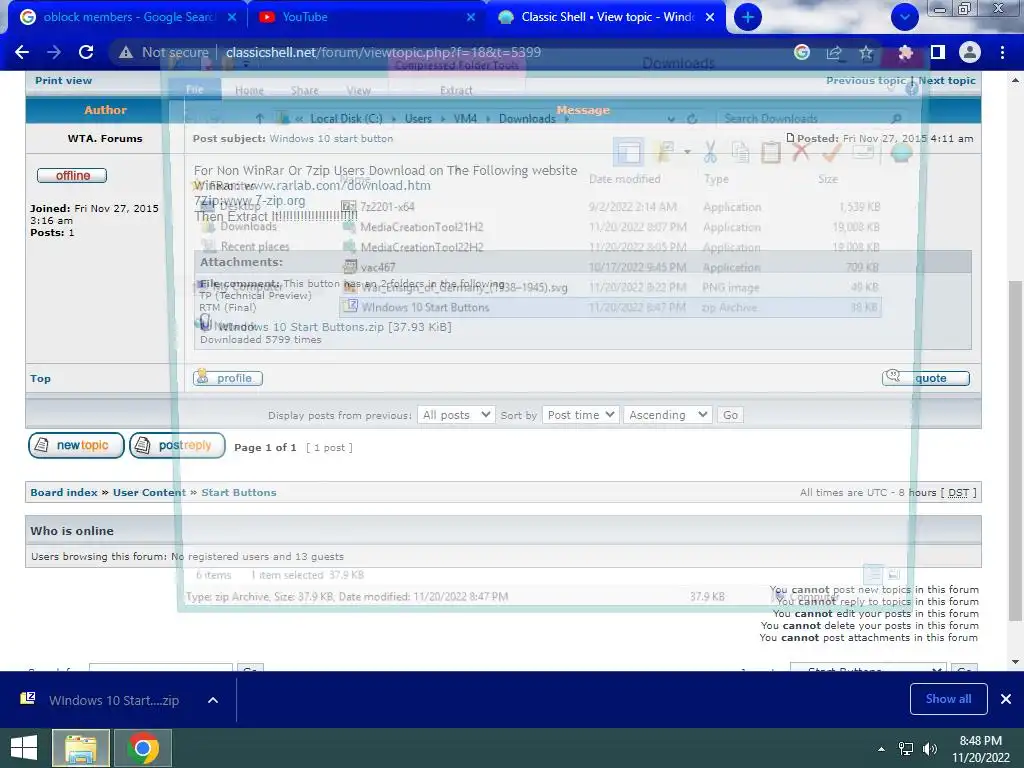Click the offline status button
This screenshot has width=1024, height=768.
(x=72, y=176)
